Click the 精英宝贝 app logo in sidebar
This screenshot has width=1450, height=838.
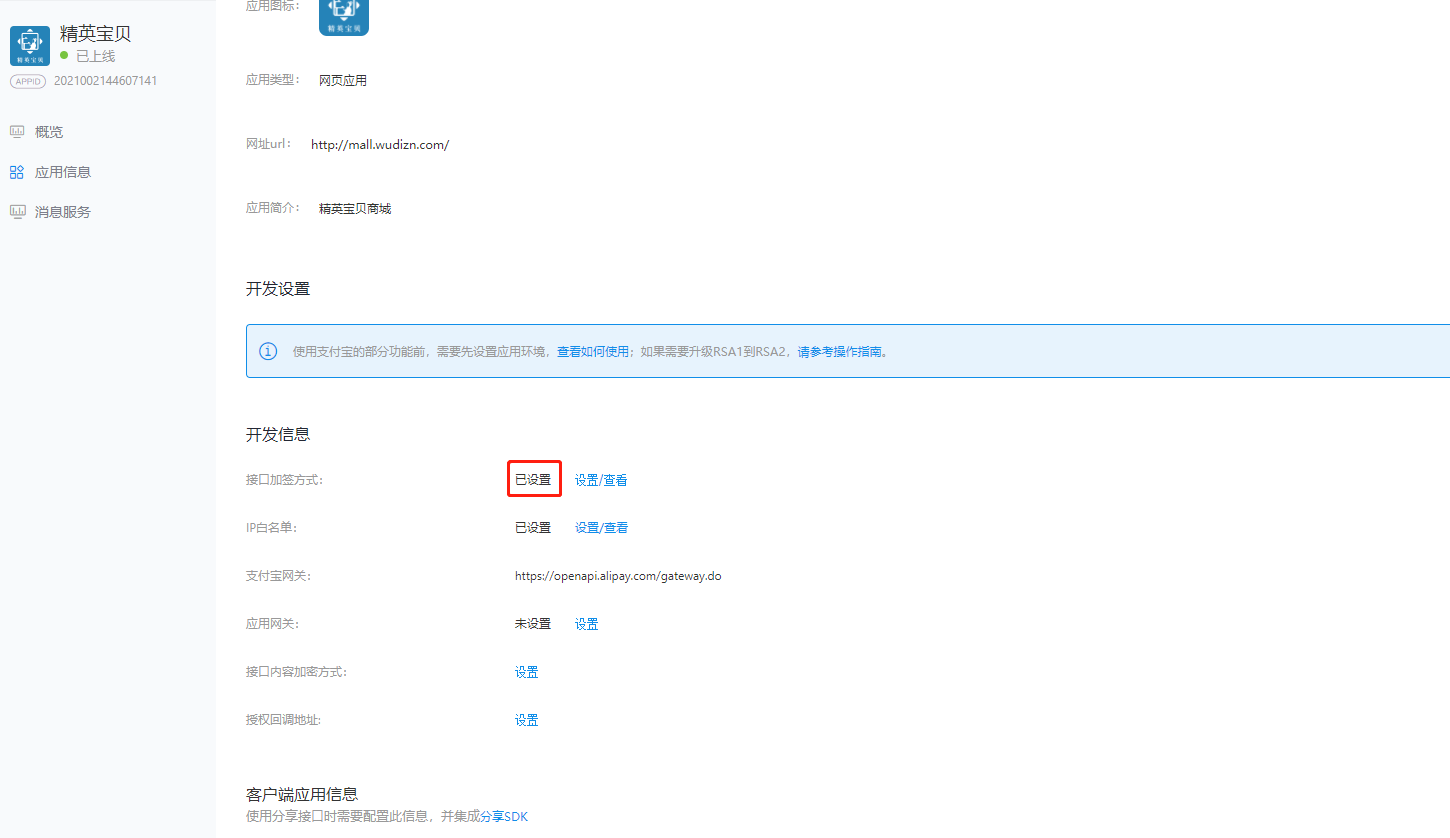pos(29,46)
